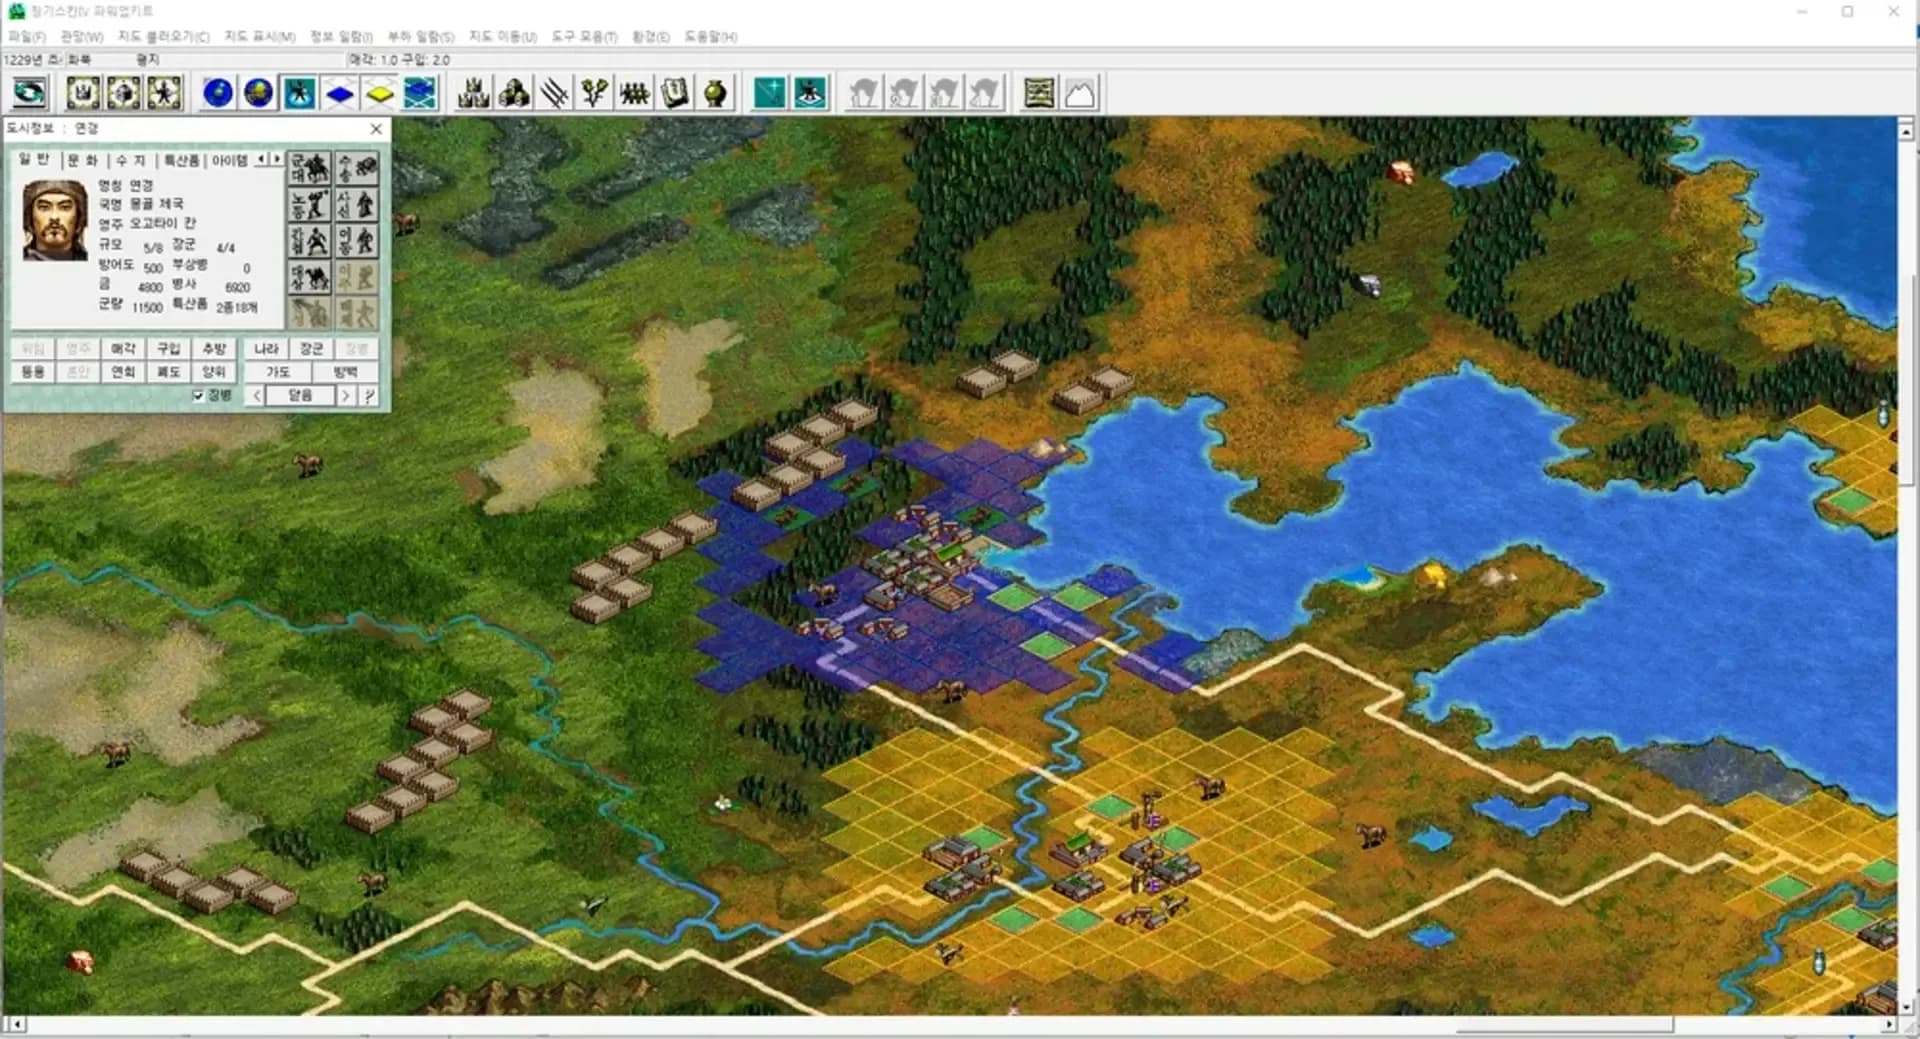
Task: Click the crowned king portrait toolbar icon
Action: click(x=83, y=94)
